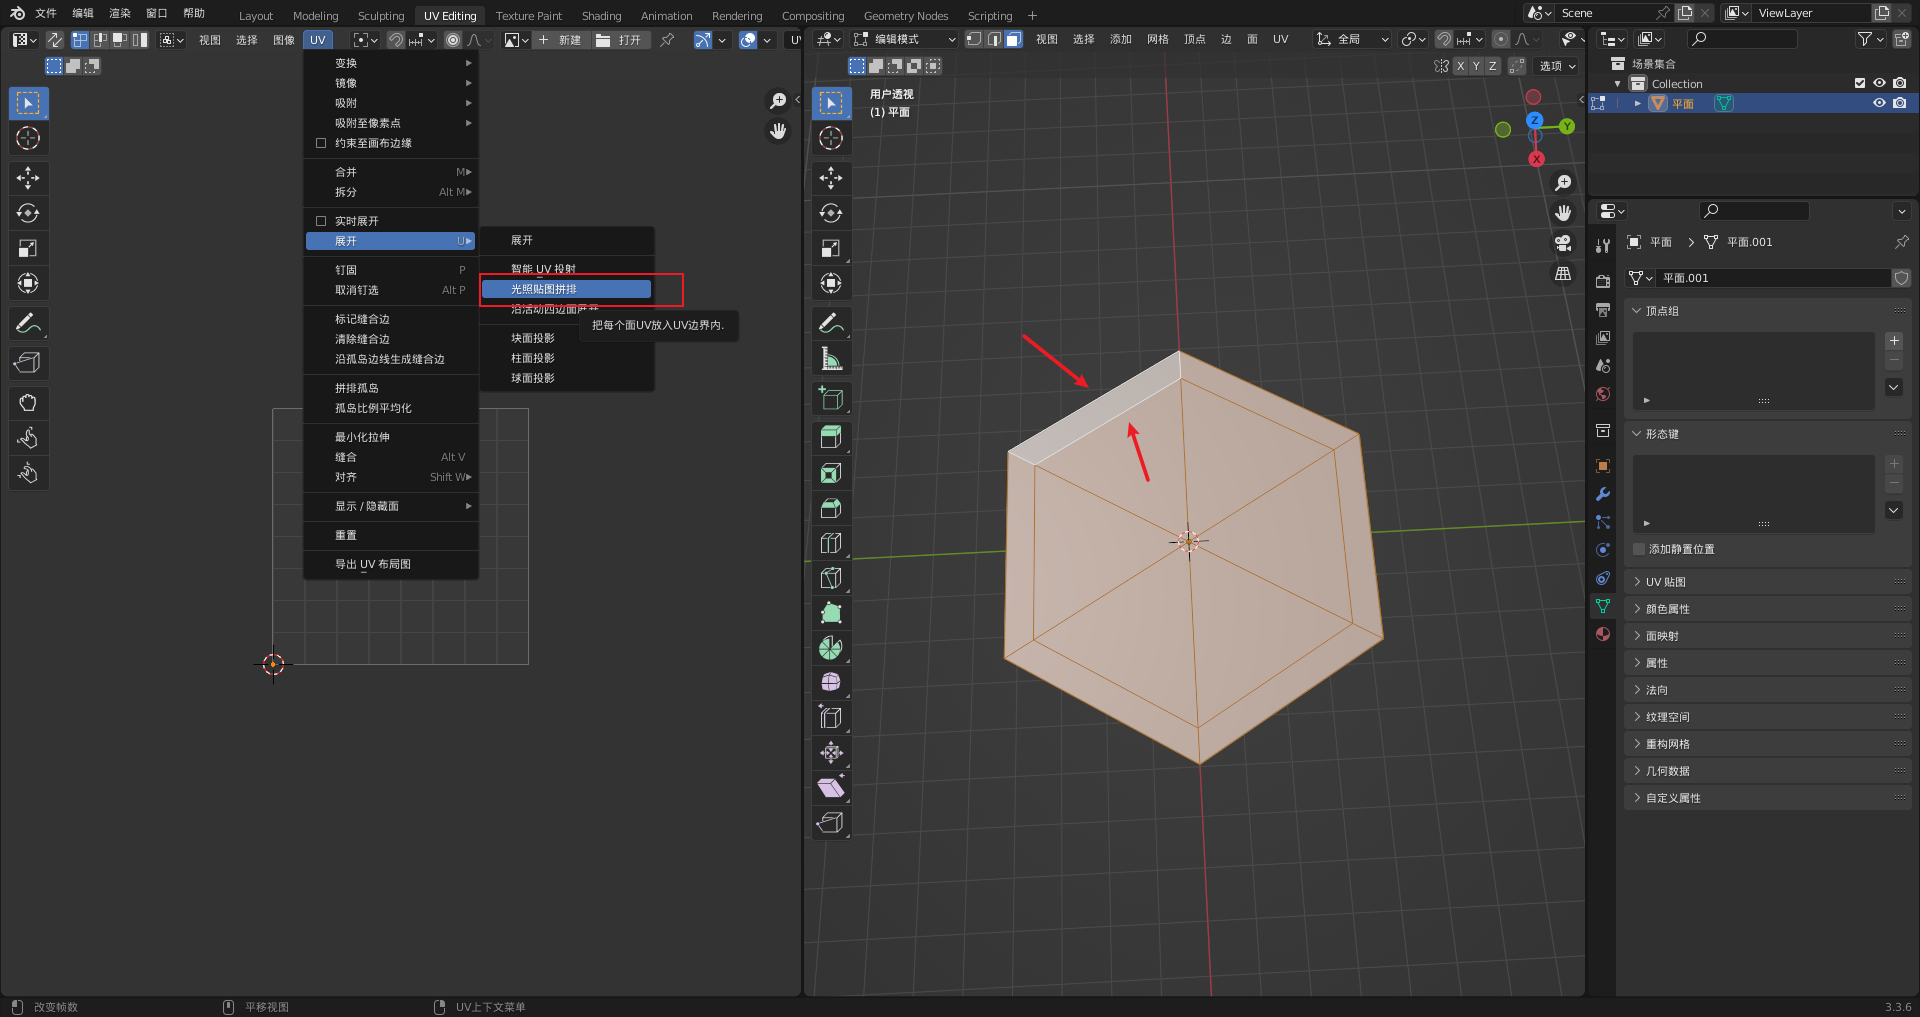The width and height of the screenshot is (1920, 1017).
Task: Select the Smooth tool in 3D viewport
Action: 830,683
